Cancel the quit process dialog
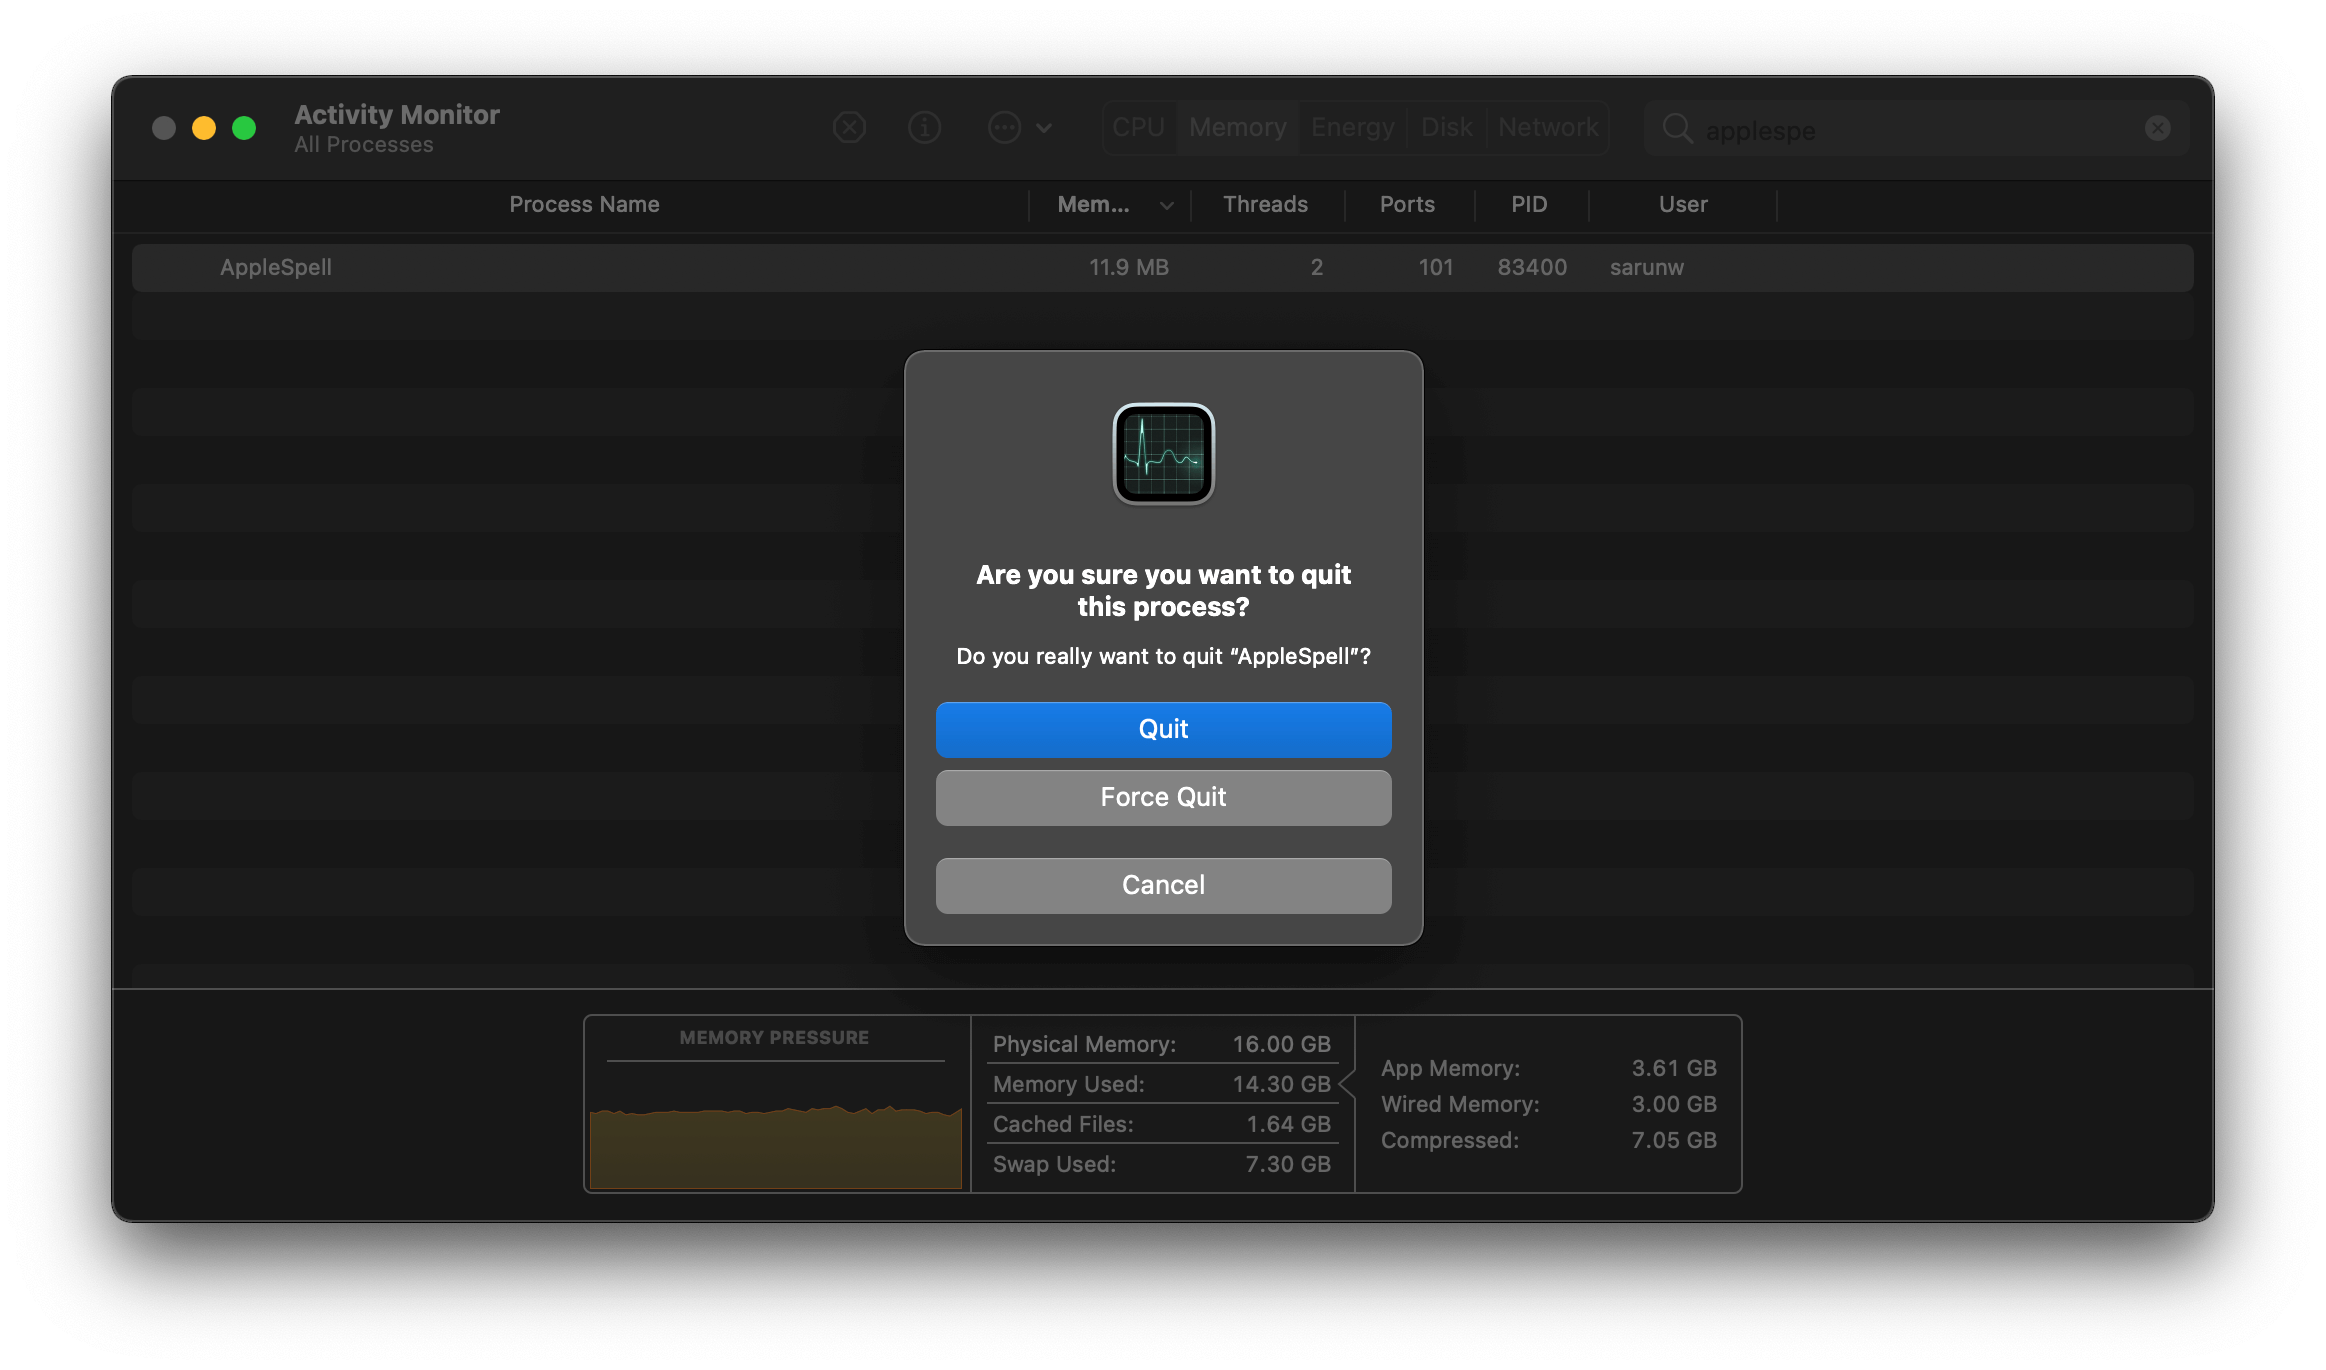The image size is (2326, 1370). 1163,885
